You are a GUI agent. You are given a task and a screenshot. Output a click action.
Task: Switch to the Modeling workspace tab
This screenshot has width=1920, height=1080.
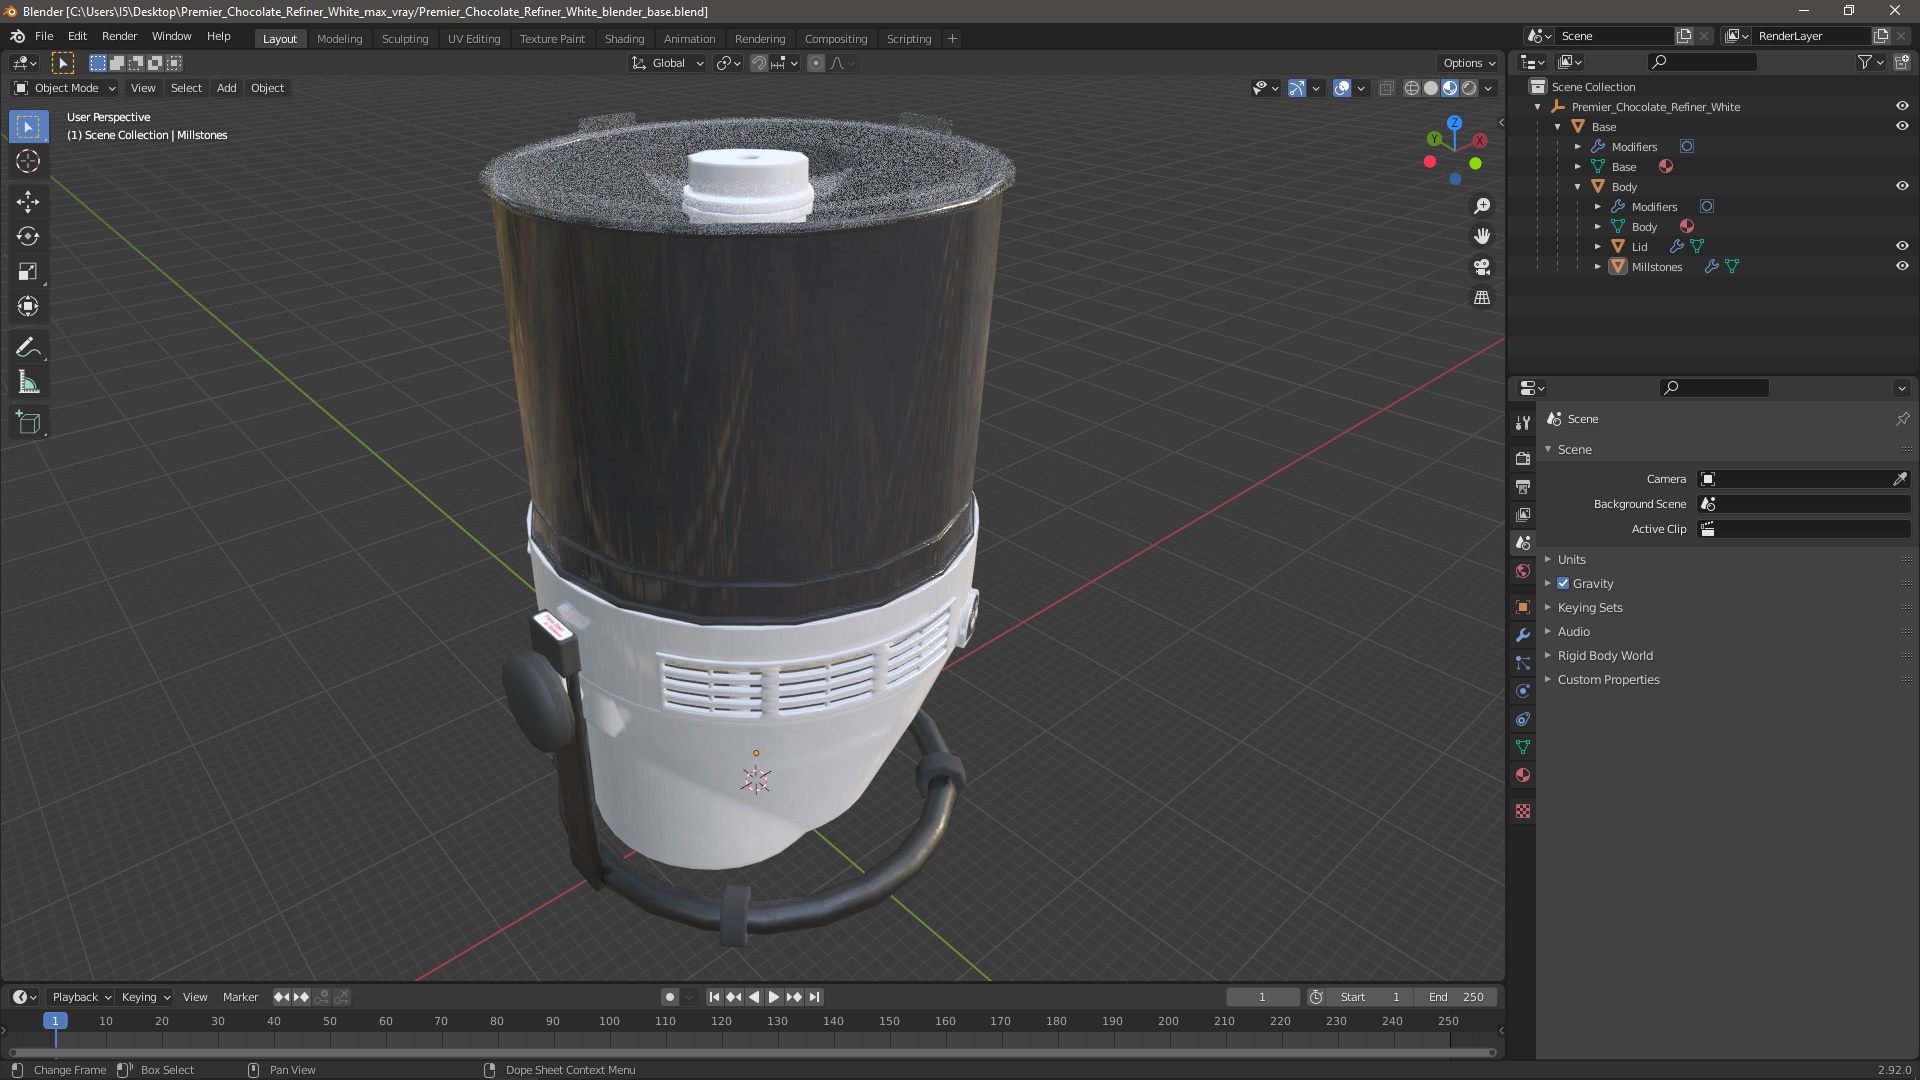[x=339, y=39]
